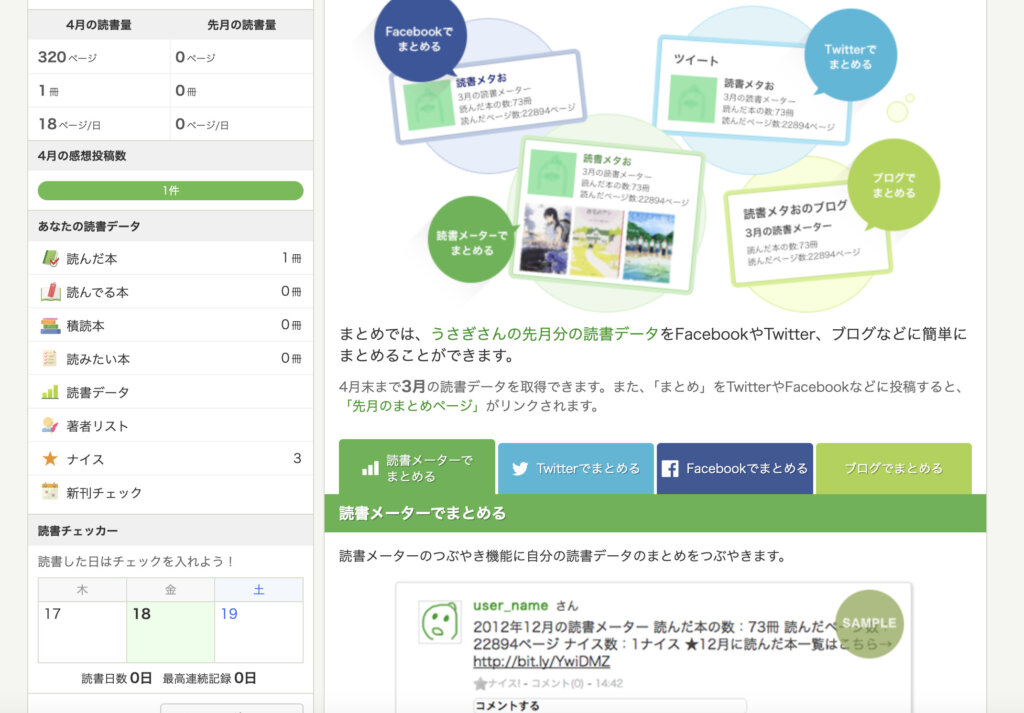Click the 読んでる本 open book icon

click(x=50, y=292)
